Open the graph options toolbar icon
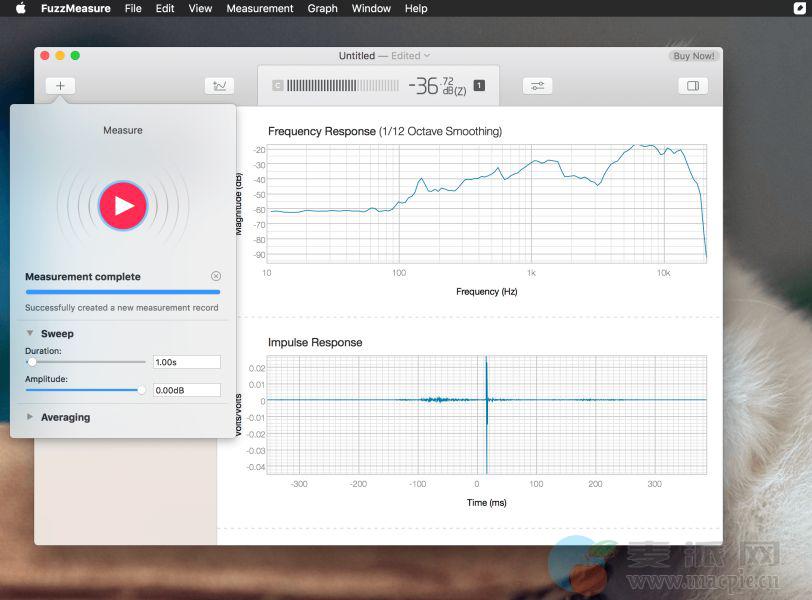 tap(218, 86)
